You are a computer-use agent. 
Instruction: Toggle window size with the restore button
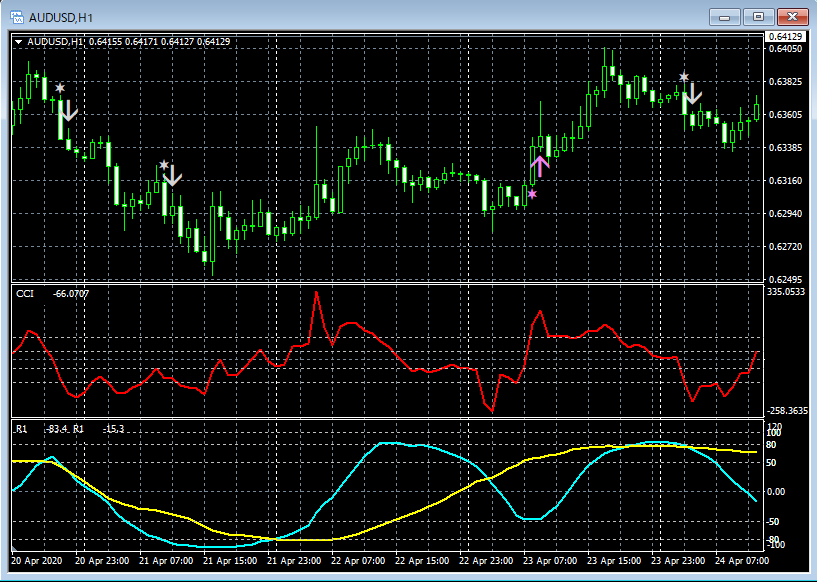pyautogui.click(x=758, y=17)
